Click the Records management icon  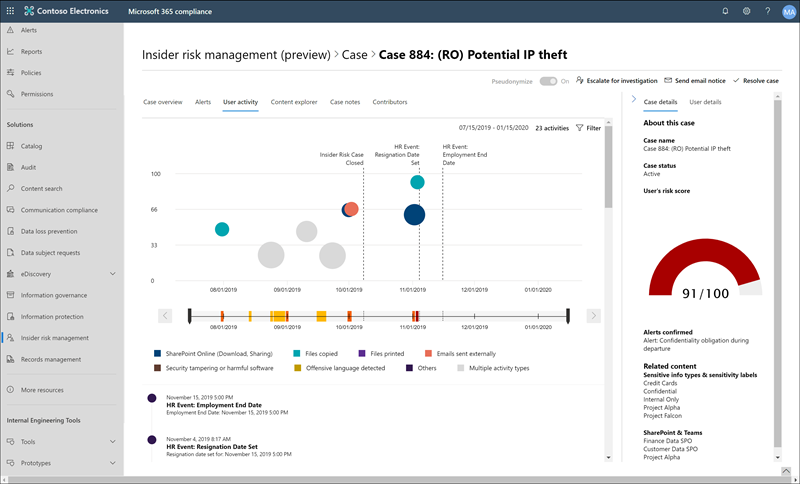(10, 358)
